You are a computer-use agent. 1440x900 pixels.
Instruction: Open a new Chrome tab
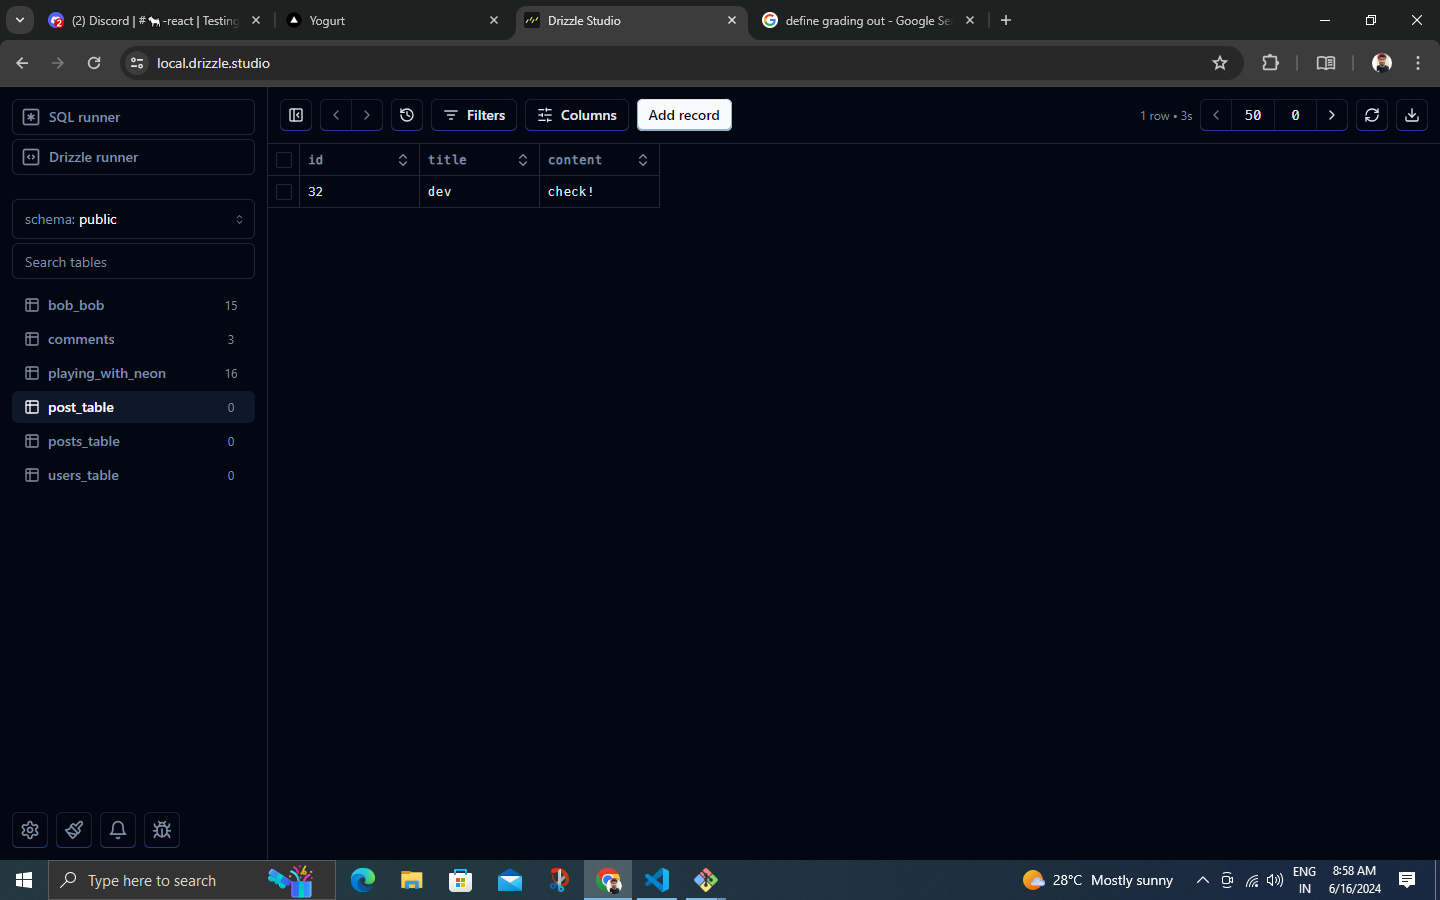(1006, 20)
